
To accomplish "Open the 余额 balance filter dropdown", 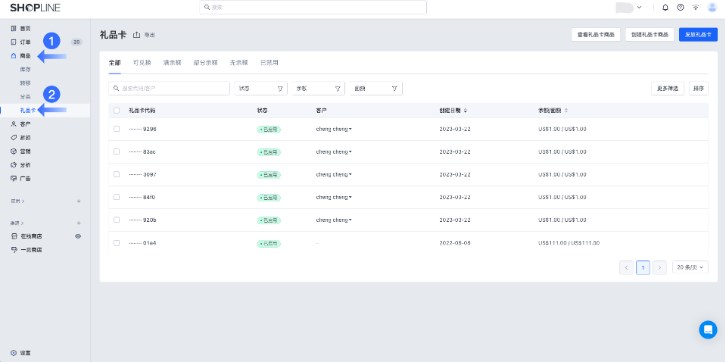I will [x=318, y=88].
